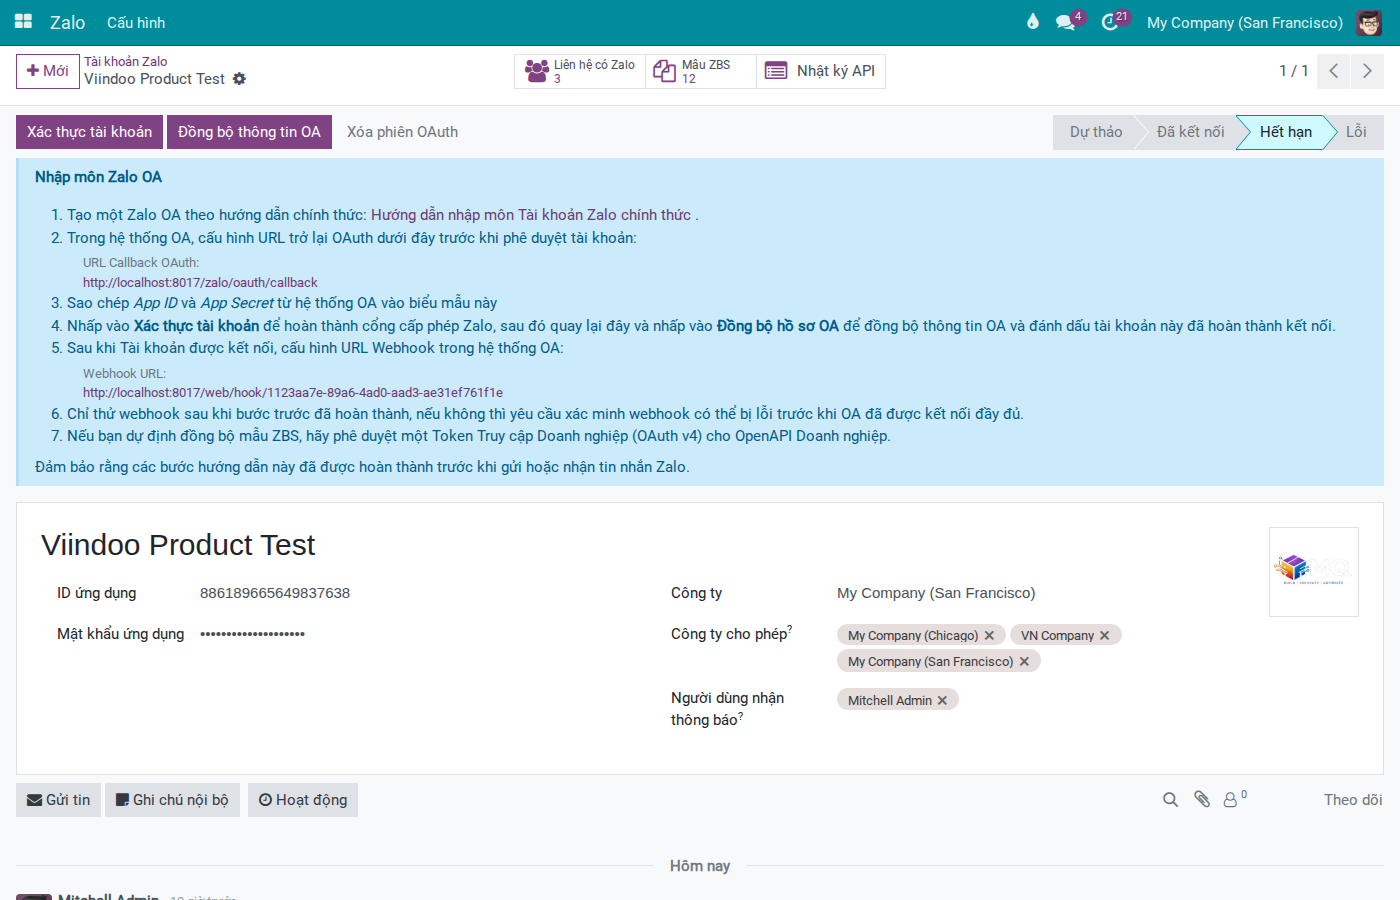Open the Cấu hình menu
This screenshot has width=1400, height=900.
point(136,22)
